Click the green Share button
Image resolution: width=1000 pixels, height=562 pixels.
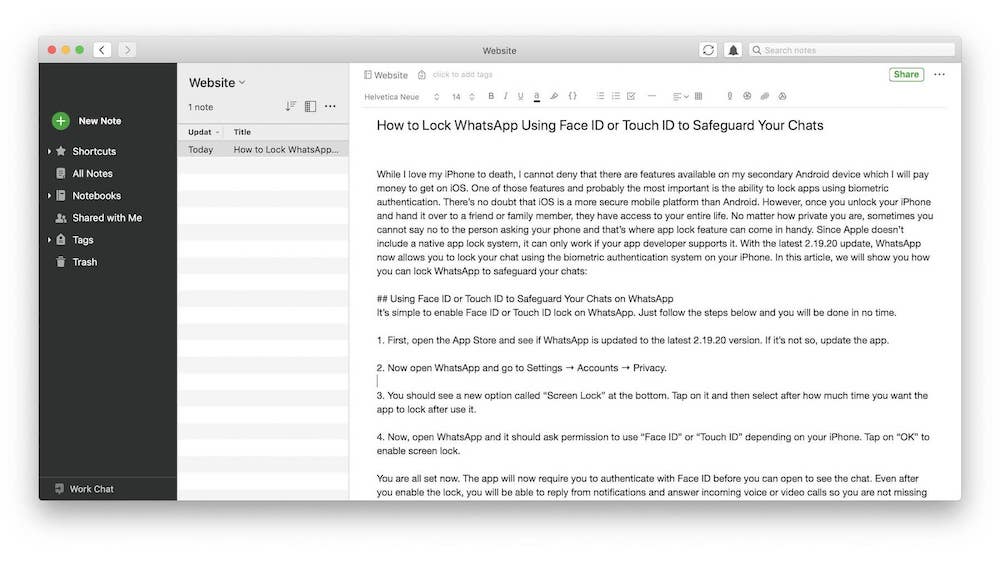click(905, 74)
